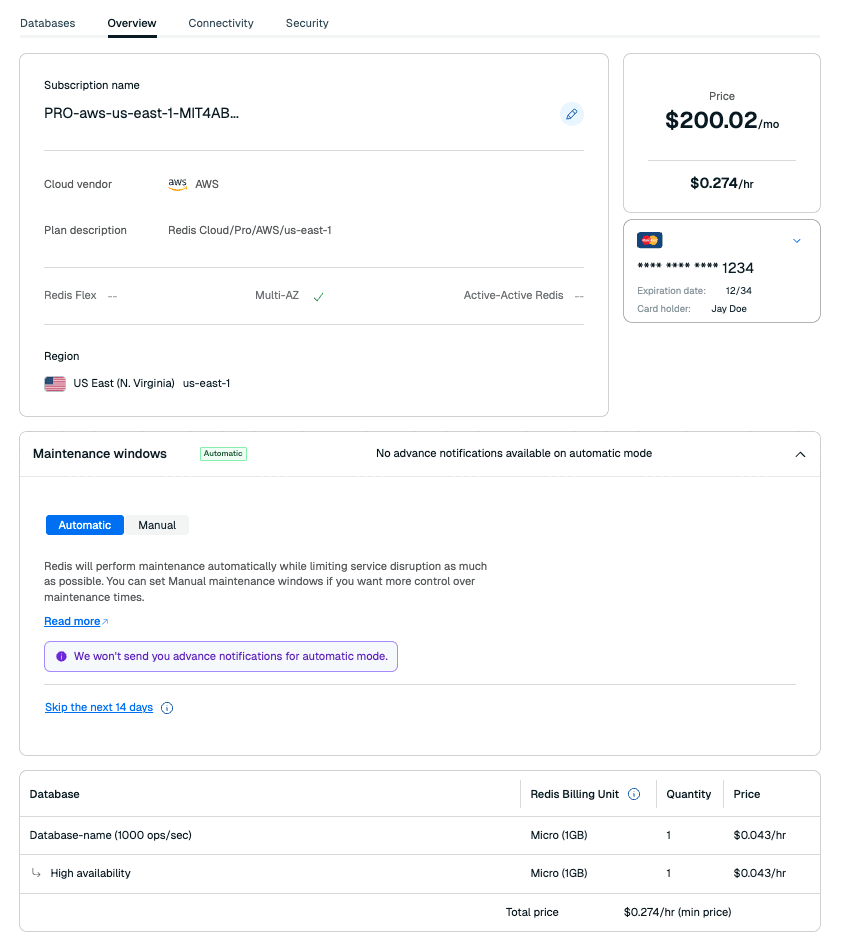This screenshot has width=841, height=945.
Task: Click the green Automatic status badge
Action: (x=223, y=454)
